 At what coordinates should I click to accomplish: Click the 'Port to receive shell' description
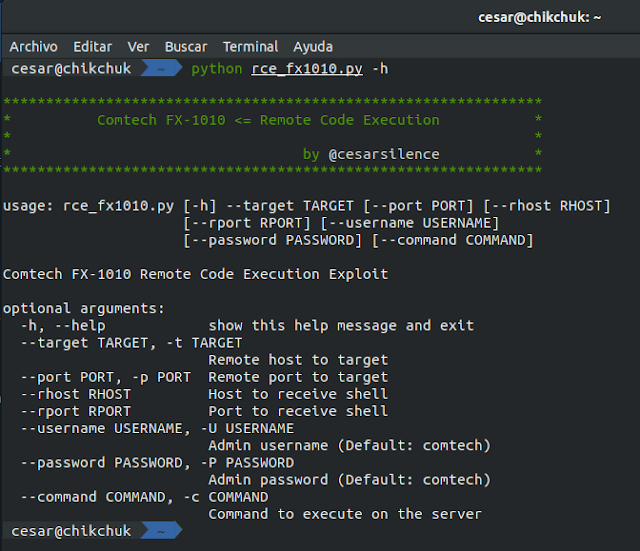point(298,411)
